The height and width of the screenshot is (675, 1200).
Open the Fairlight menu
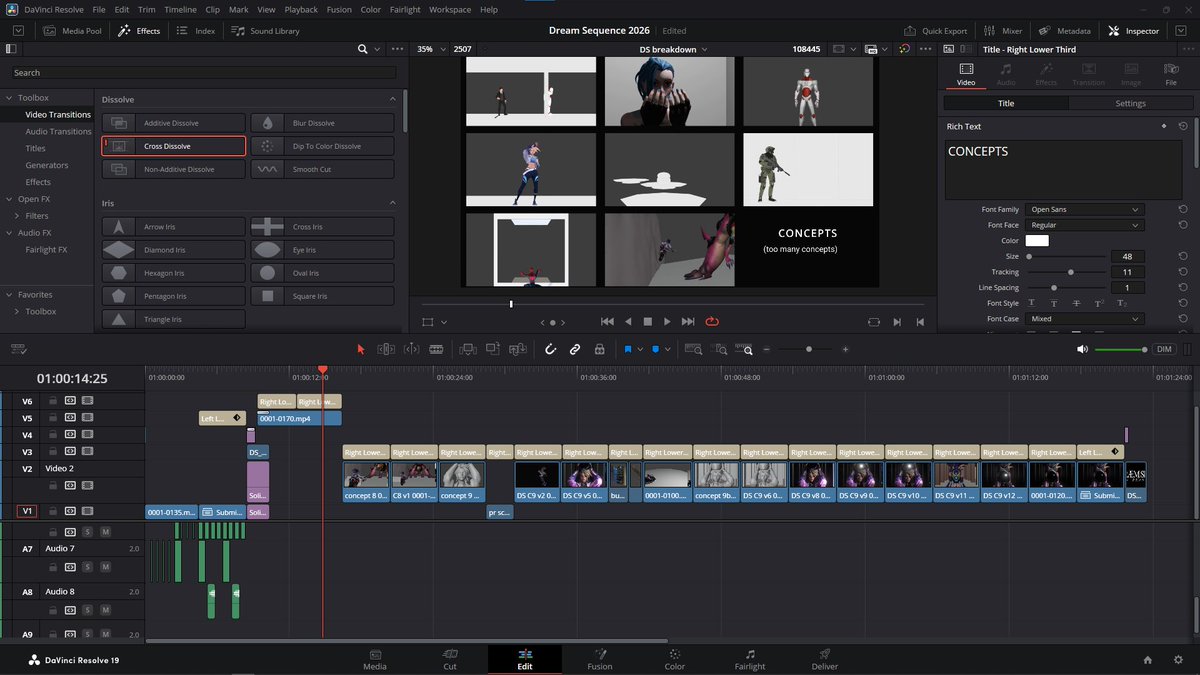(404, 9)
